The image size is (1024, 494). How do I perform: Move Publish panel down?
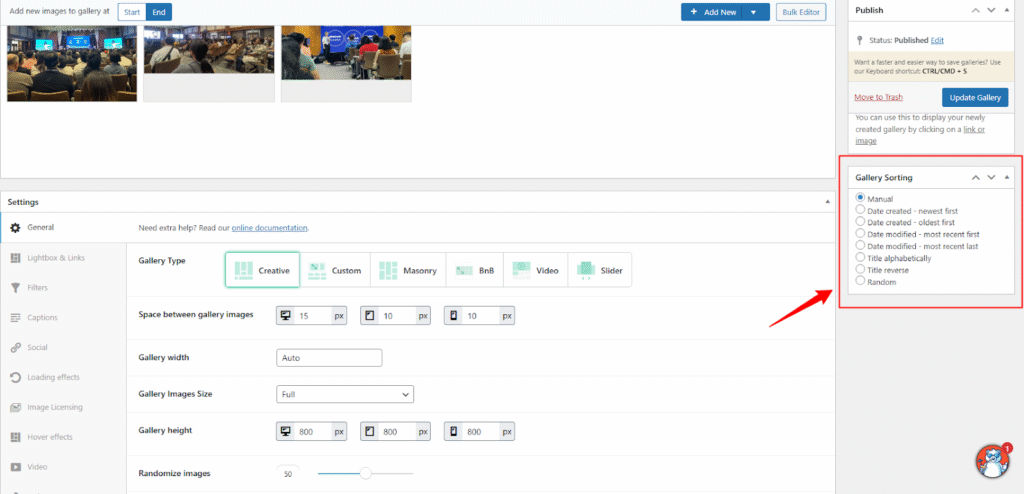tap(991, 10)
